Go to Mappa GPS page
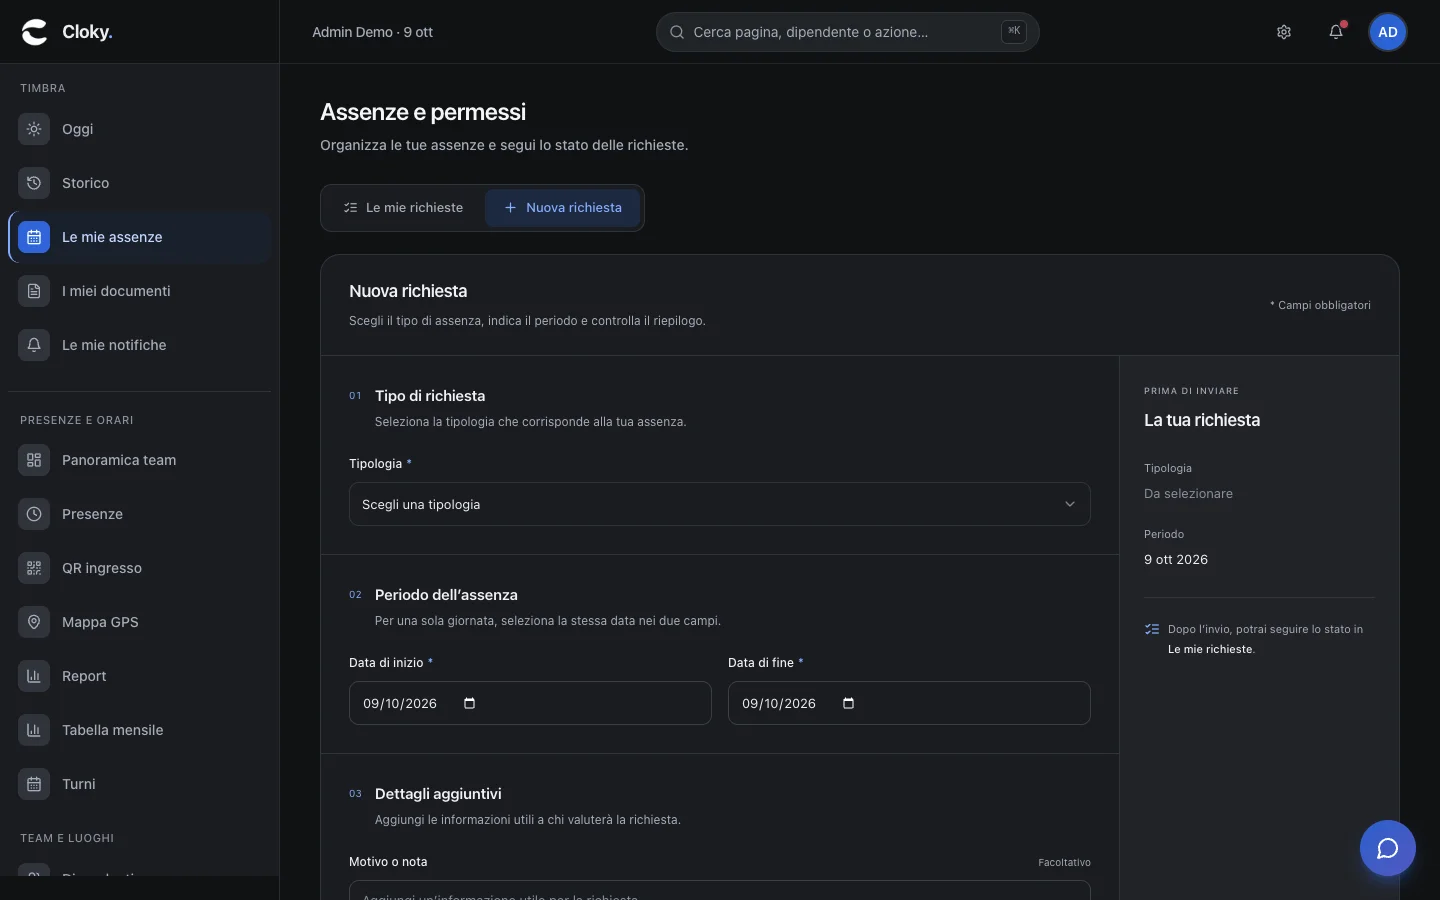 pos(140,622)
